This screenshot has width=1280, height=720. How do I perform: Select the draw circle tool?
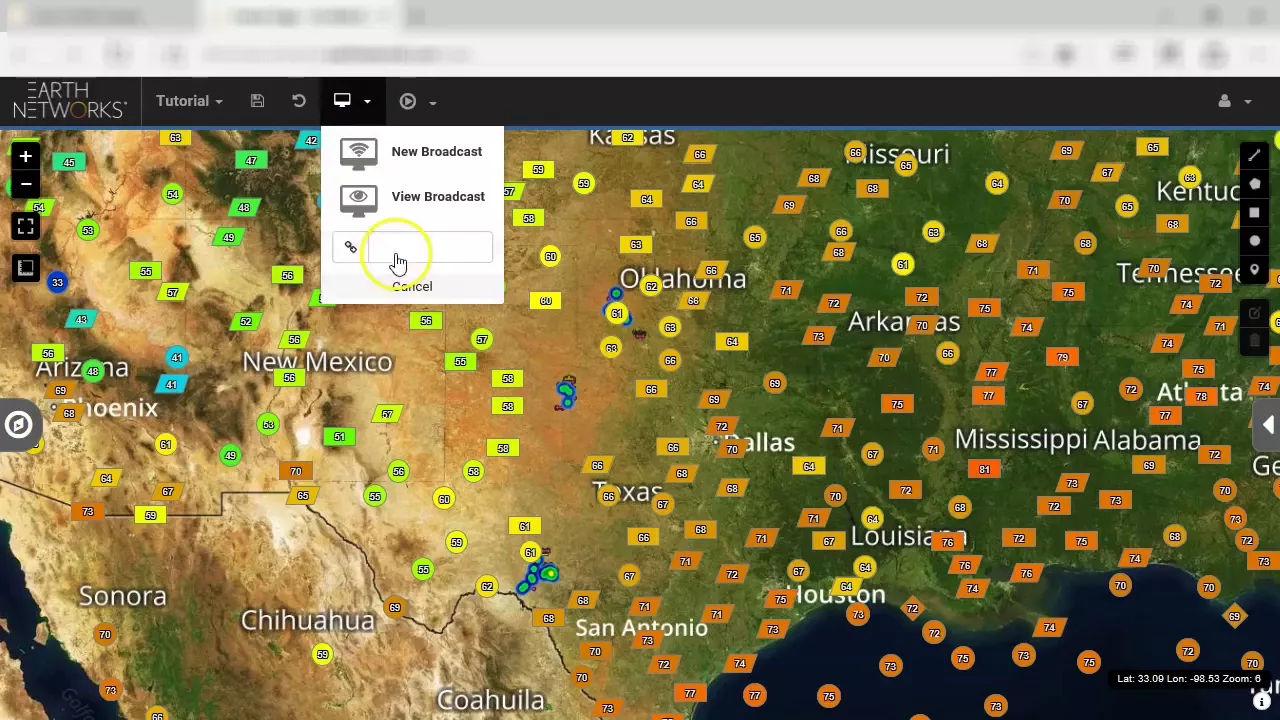point(1255,241)
